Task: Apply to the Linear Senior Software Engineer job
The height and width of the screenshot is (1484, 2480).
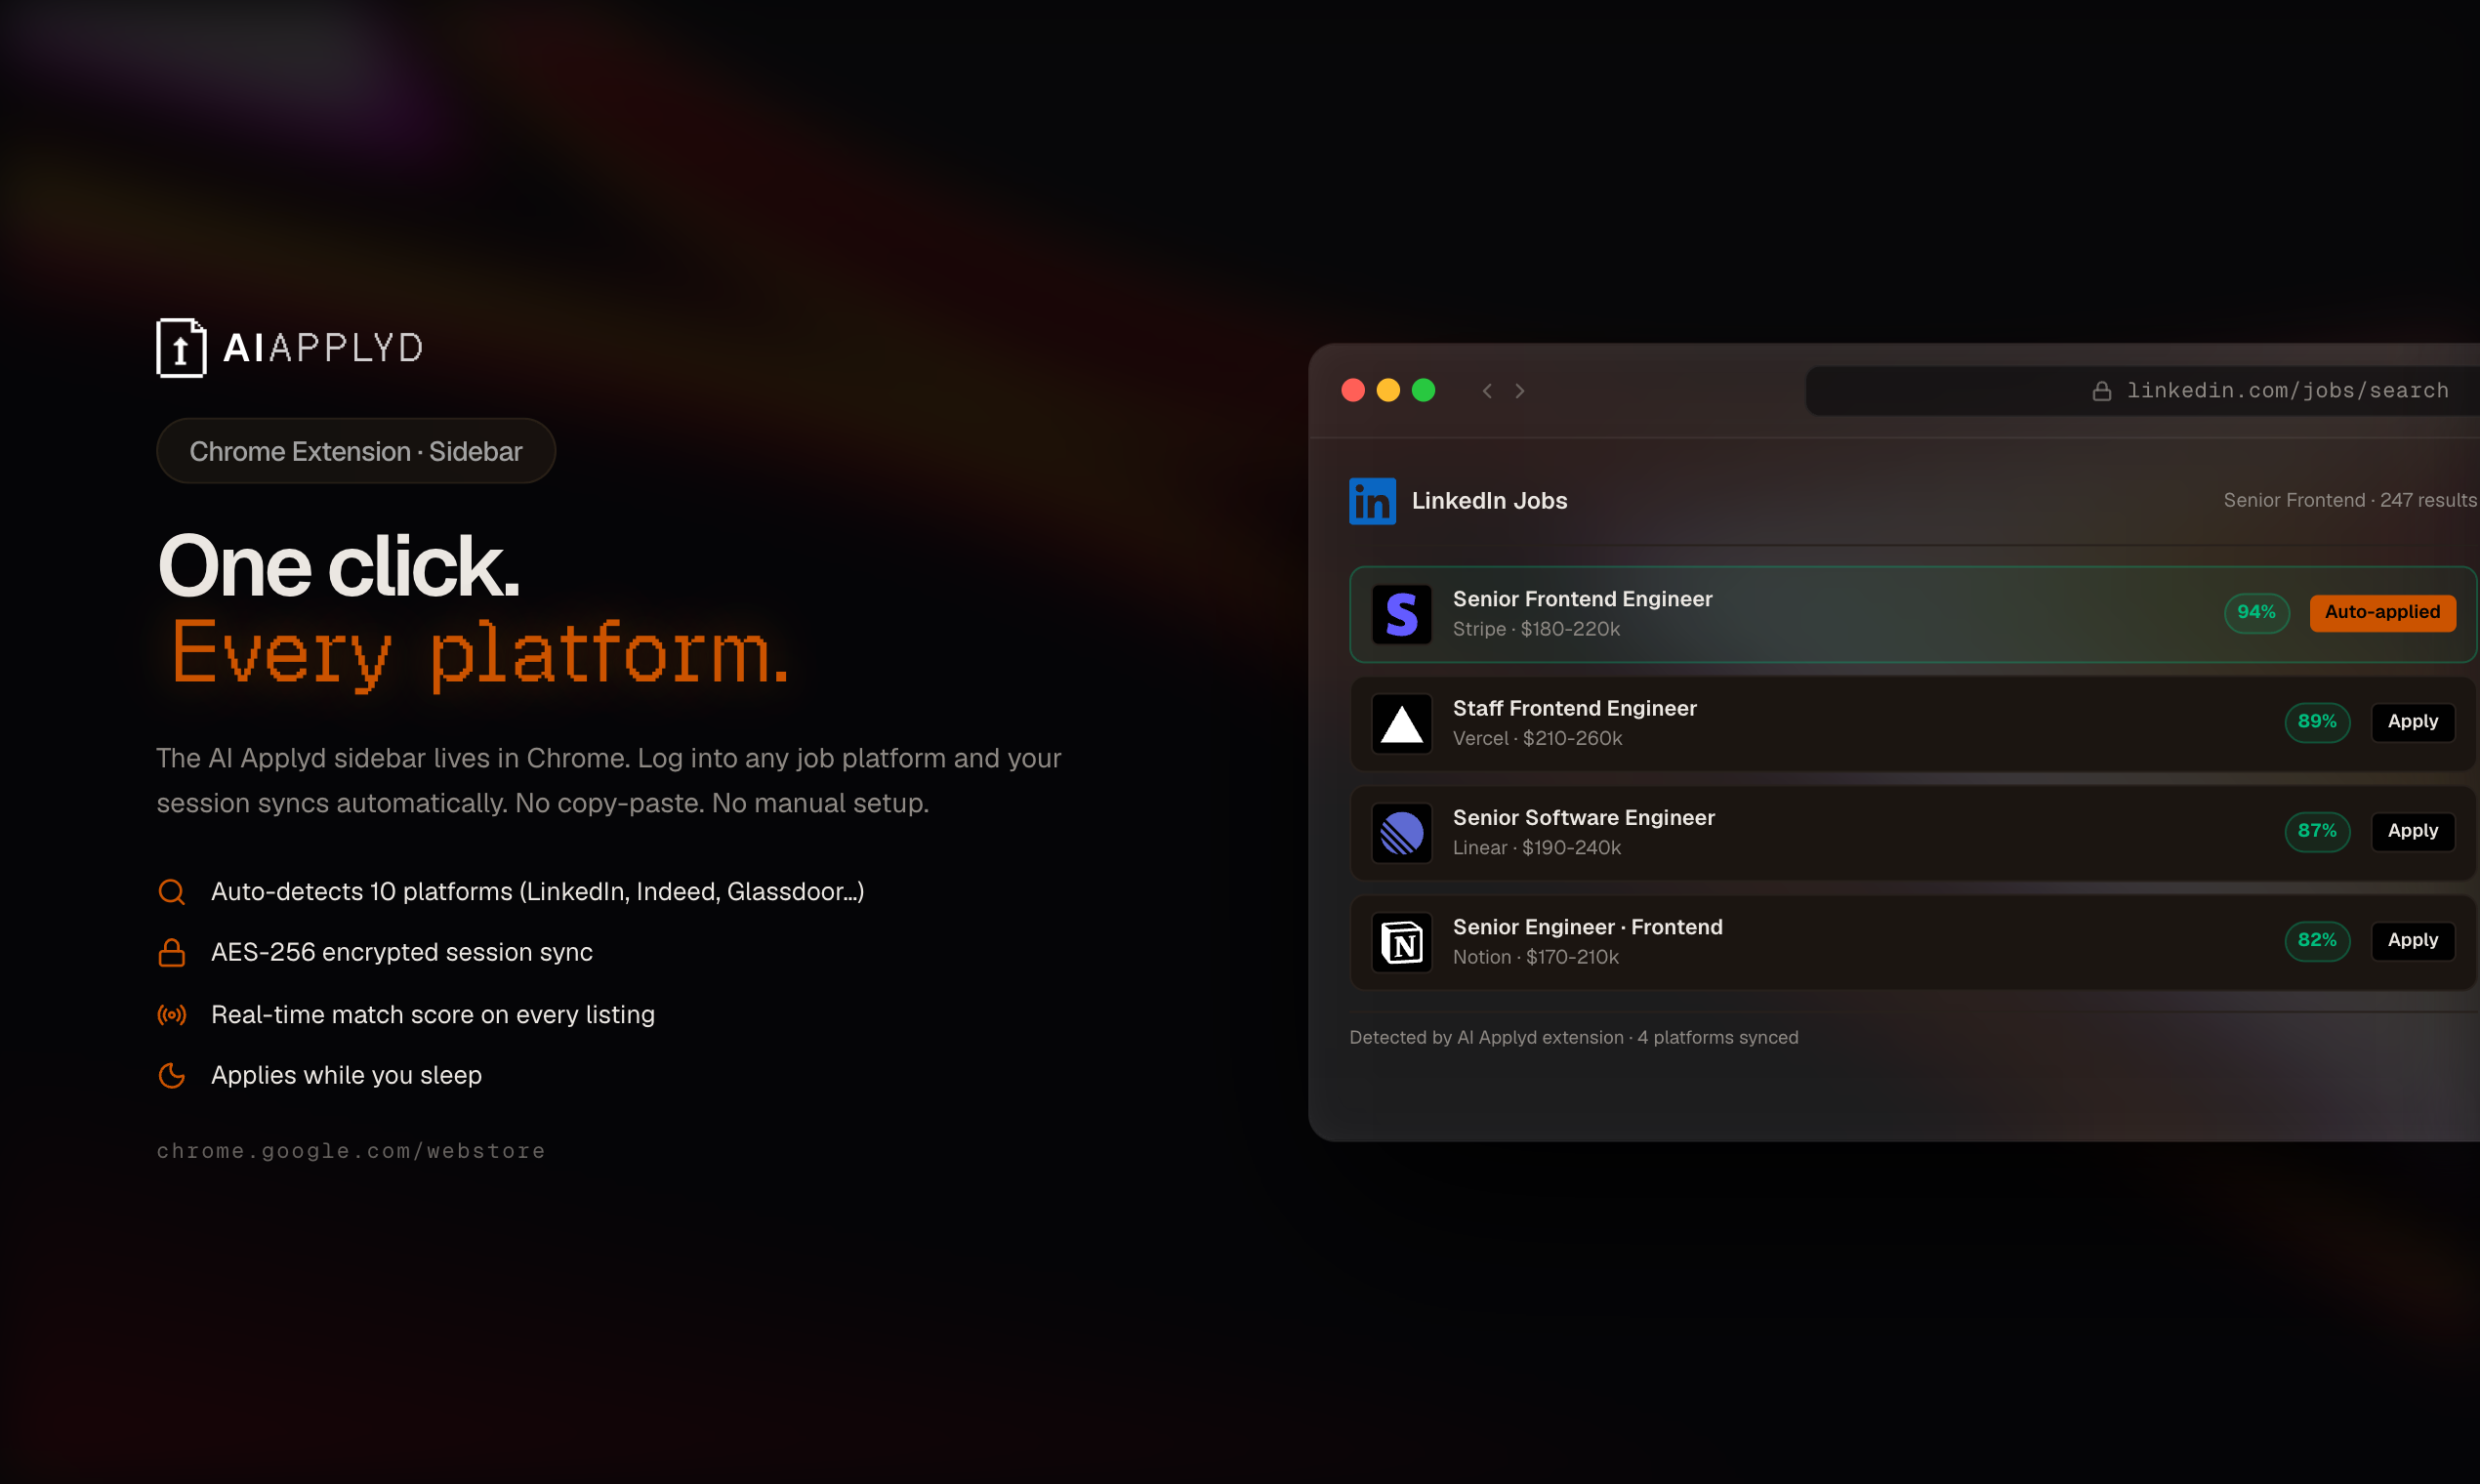Action: click(x=2412, y=831)
